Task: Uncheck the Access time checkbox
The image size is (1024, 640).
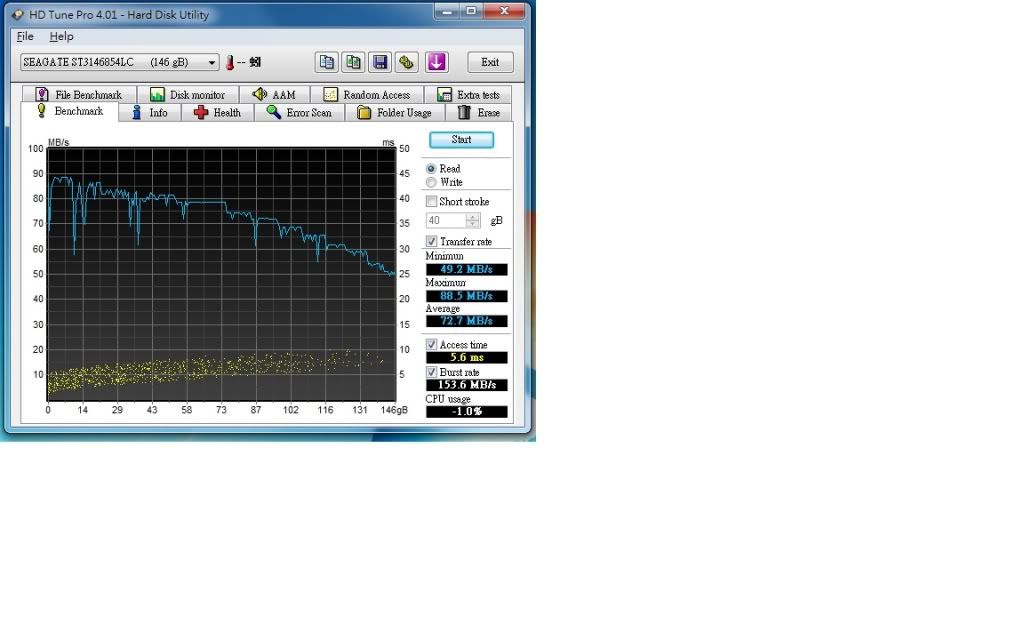Action: tap(431, 344)
